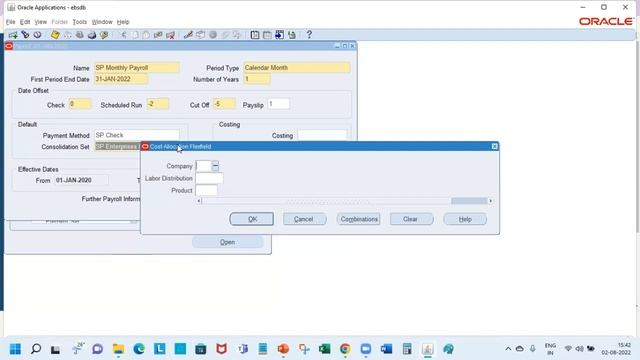Click the flexfield horizontal scrollbar thumb
Viewport: 640px width, 360px height.
(x=469, y=201)
